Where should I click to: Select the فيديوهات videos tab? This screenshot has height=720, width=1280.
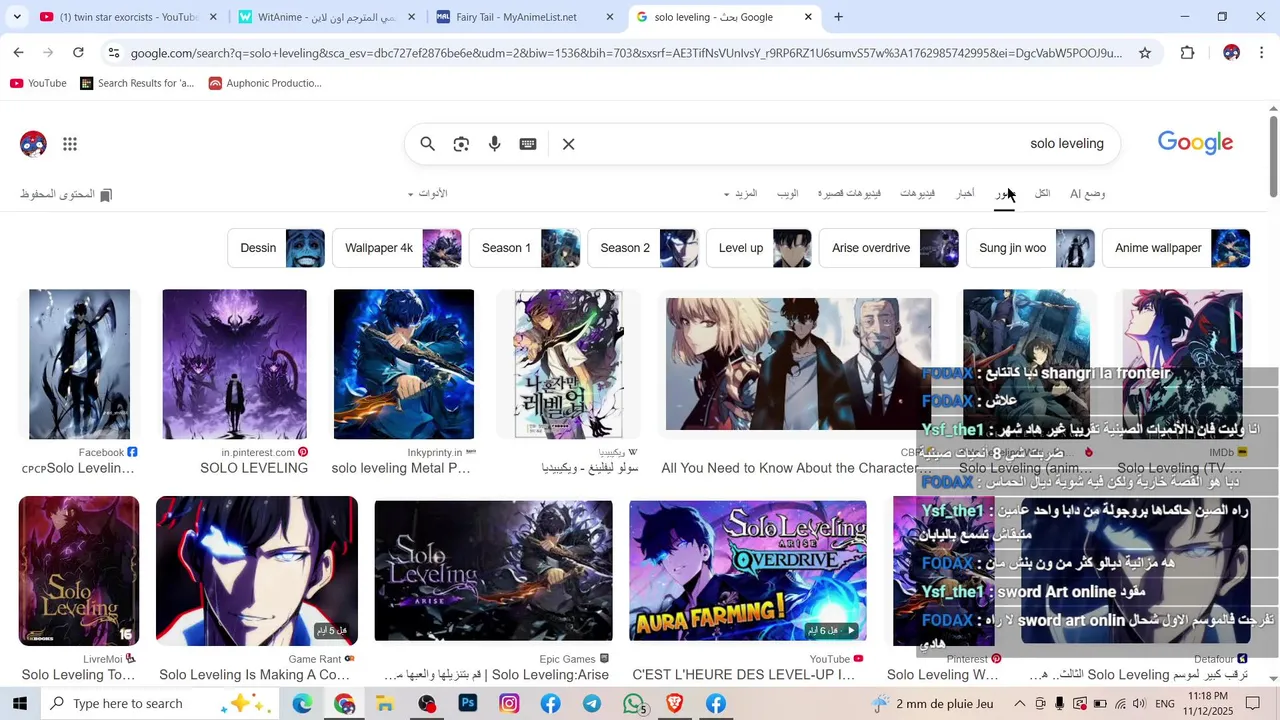point(917,194)
